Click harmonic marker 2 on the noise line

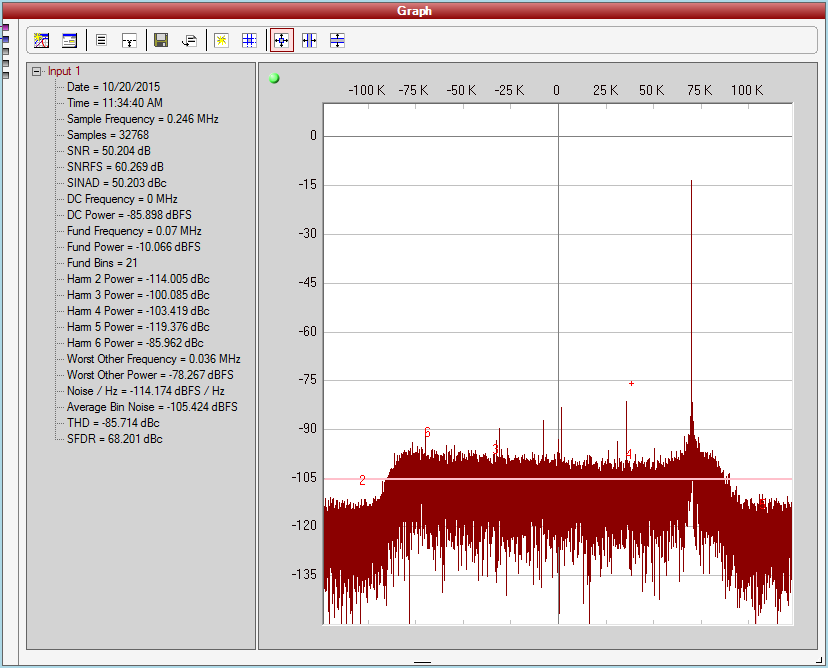[x=362, y=480]
